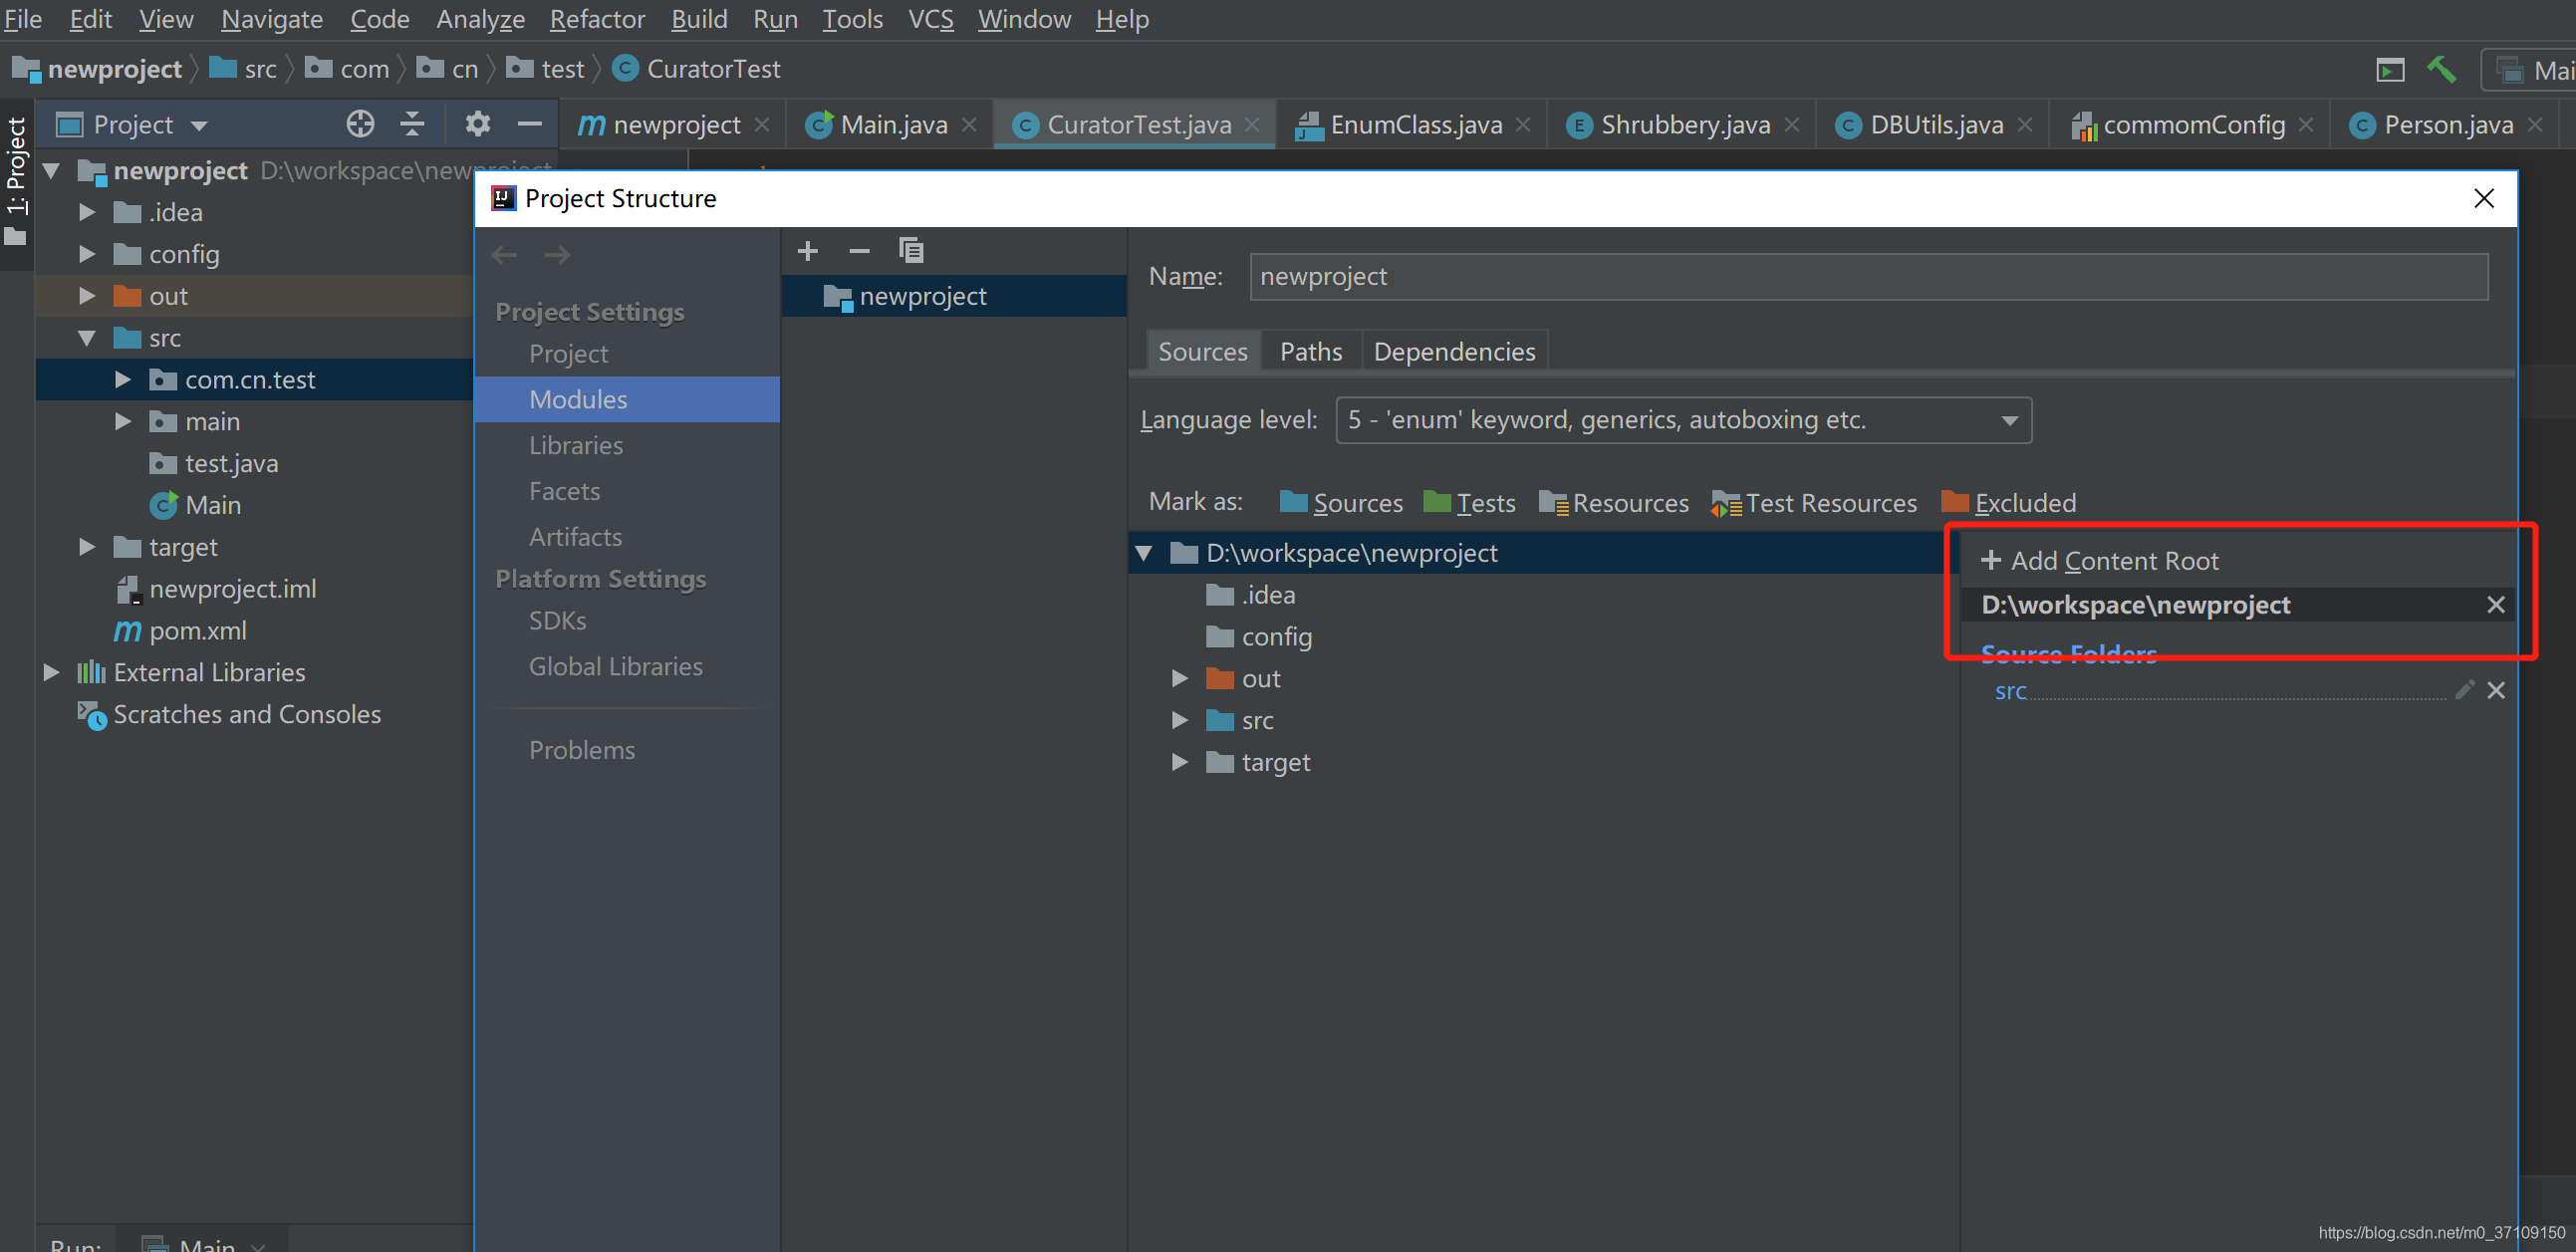Image resolution: width=2576 pixels, height=1252 pixels.
Task: Expand External Libraries in project tree
Action: (51, 672)
